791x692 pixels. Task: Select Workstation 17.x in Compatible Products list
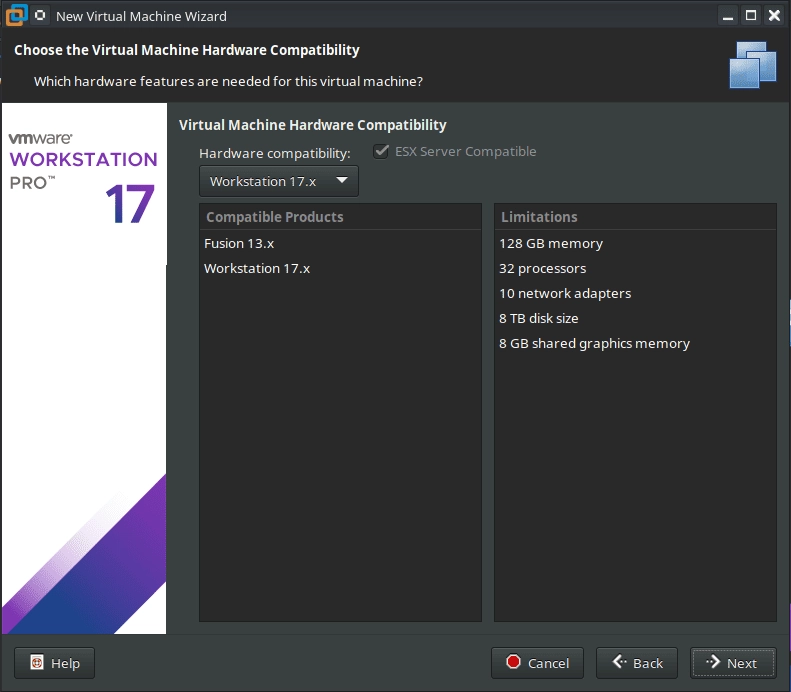click(x=340, y=268)
